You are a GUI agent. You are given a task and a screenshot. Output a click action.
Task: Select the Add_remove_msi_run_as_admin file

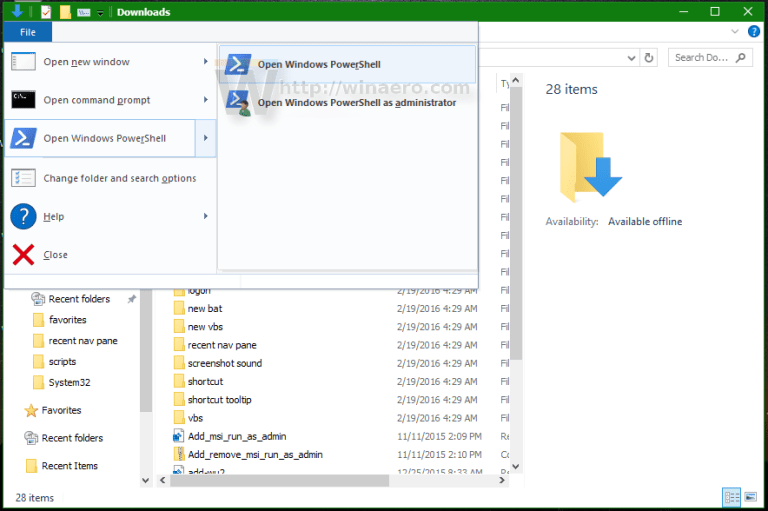255,455
